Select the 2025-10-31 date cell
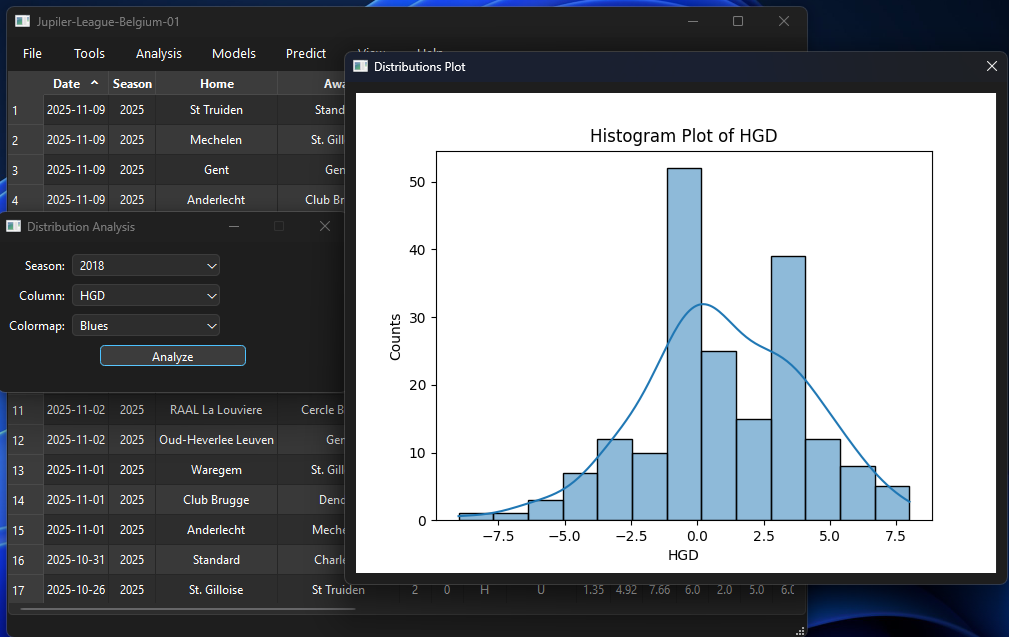This screenshot has height=637, width=1009. [76, 560]
